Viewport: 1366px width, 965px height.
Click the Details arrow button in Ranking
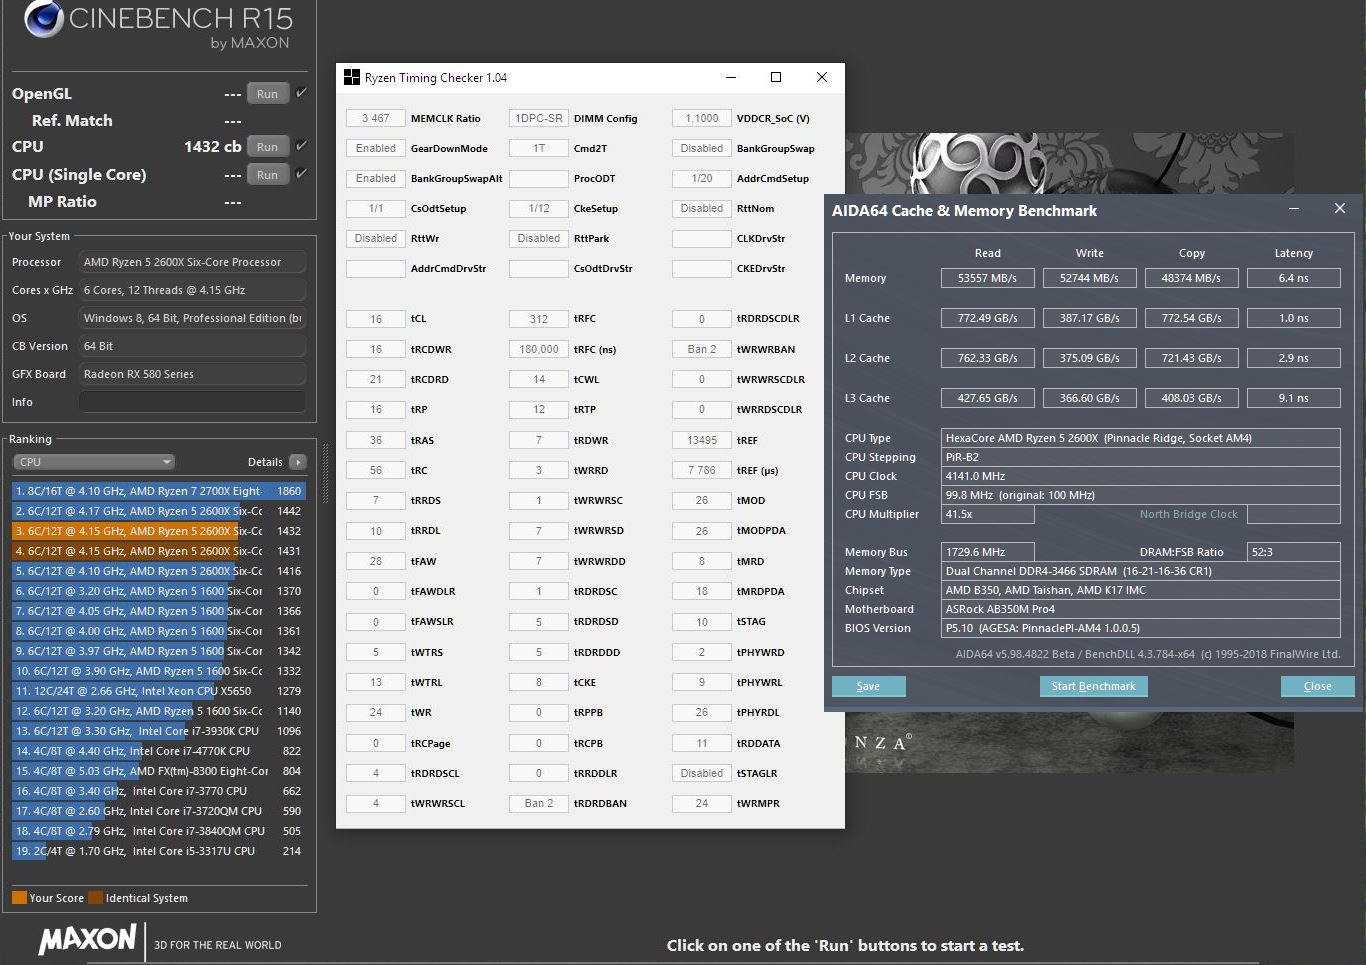click(x=297, y=462)
